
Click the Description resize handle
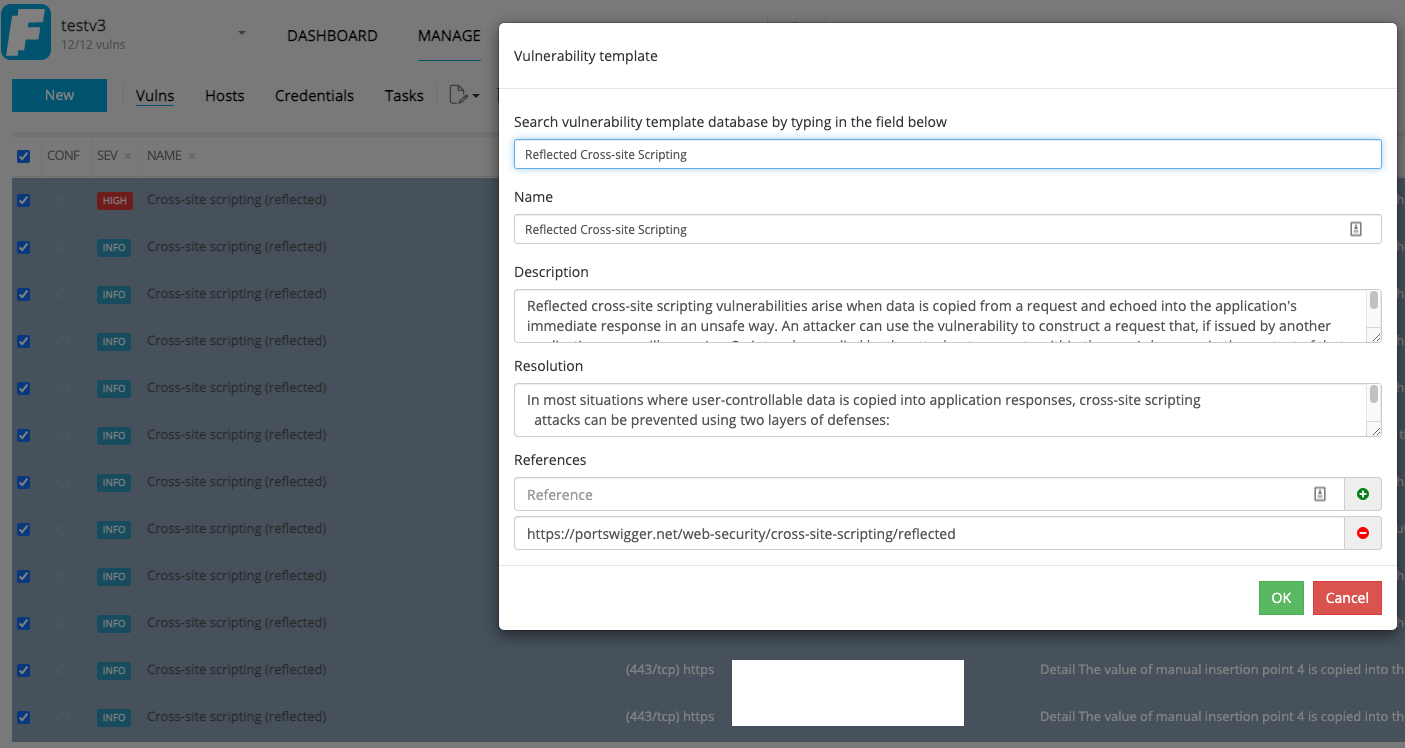click(1376, 337)
